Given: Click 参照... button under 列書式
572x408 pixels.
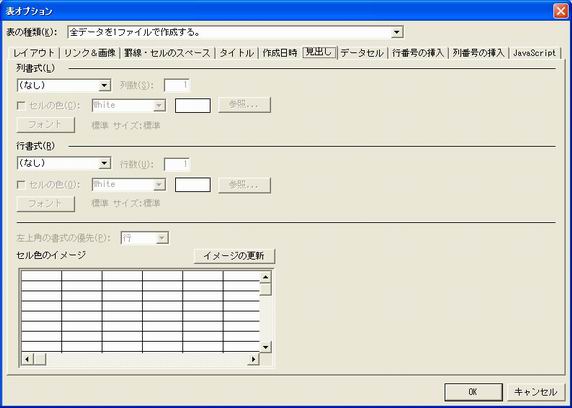Looking at the screenshot, I should [244, 105].
